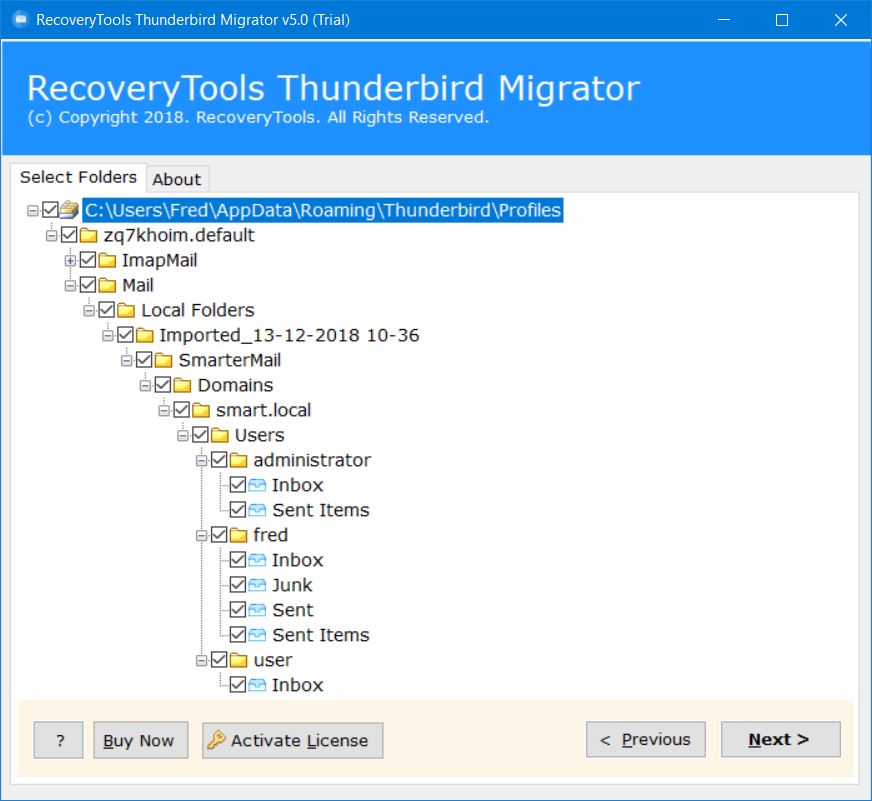Click the ImapMail folder icon
Image resolution: width=872 pixels, height=801 pixels.
(x=107, y=260)
